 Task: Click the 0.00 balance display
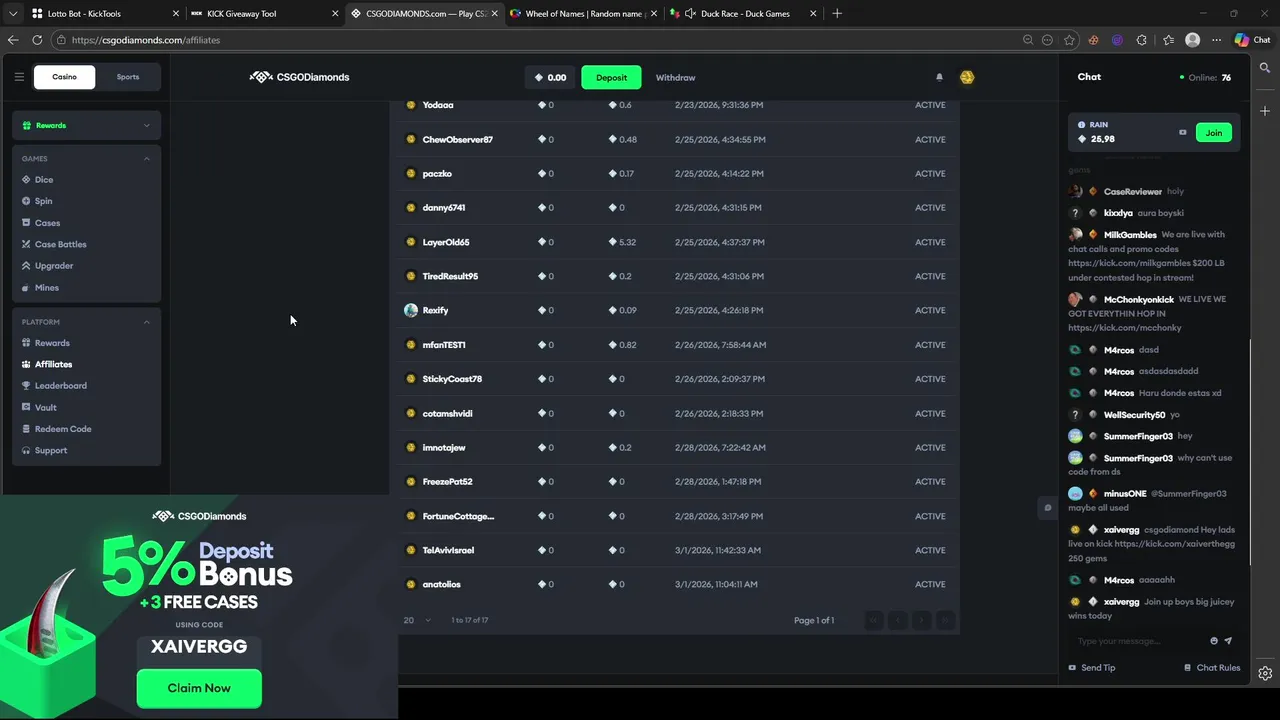click(x=550, y=77)
